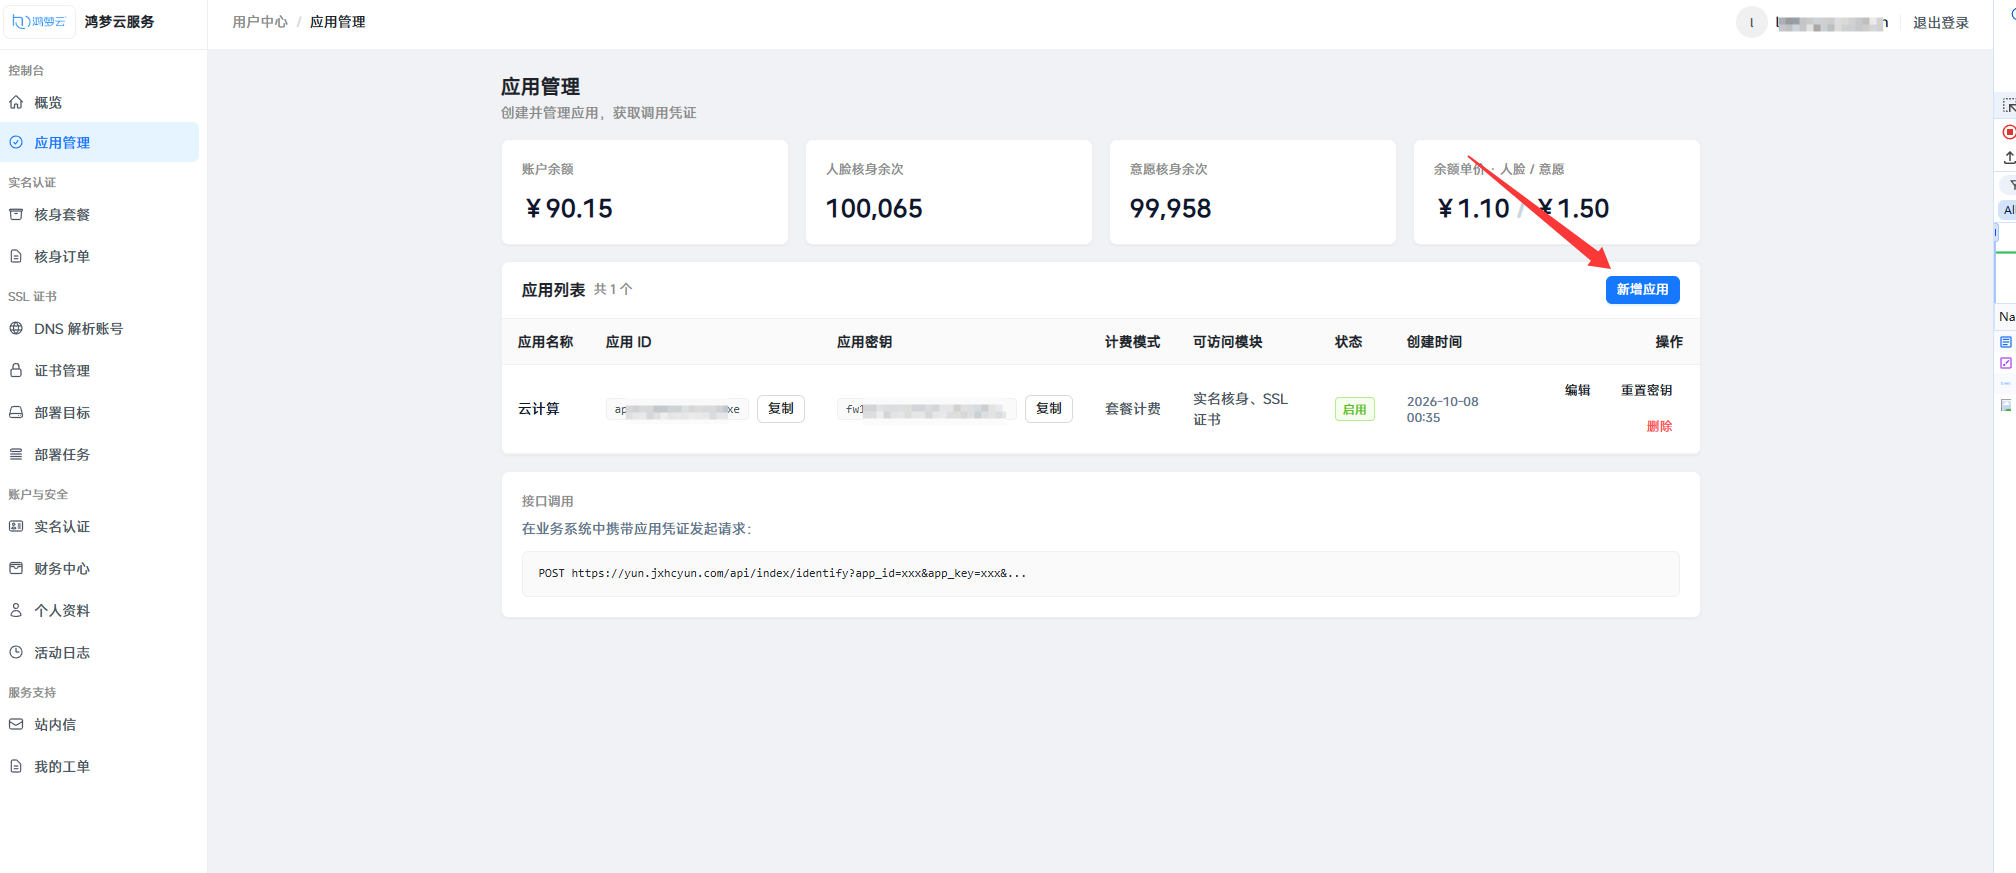Open 概览 menu item
Image resolution: width=2016 pixels, height=873 pixels.
click(x=100, y=102)
